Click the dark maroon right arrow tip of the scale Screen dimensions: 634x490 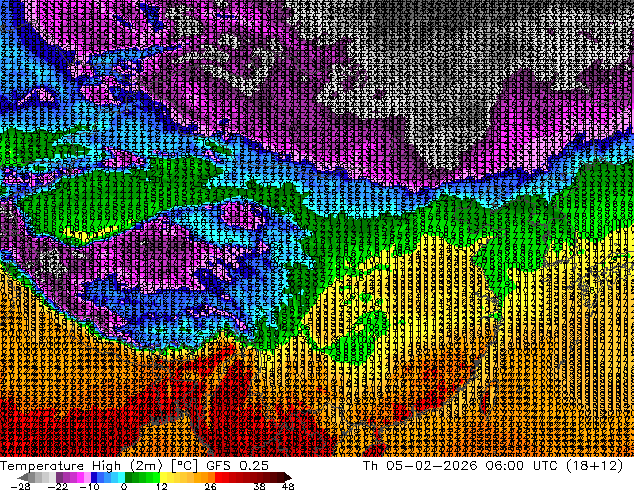287,477
